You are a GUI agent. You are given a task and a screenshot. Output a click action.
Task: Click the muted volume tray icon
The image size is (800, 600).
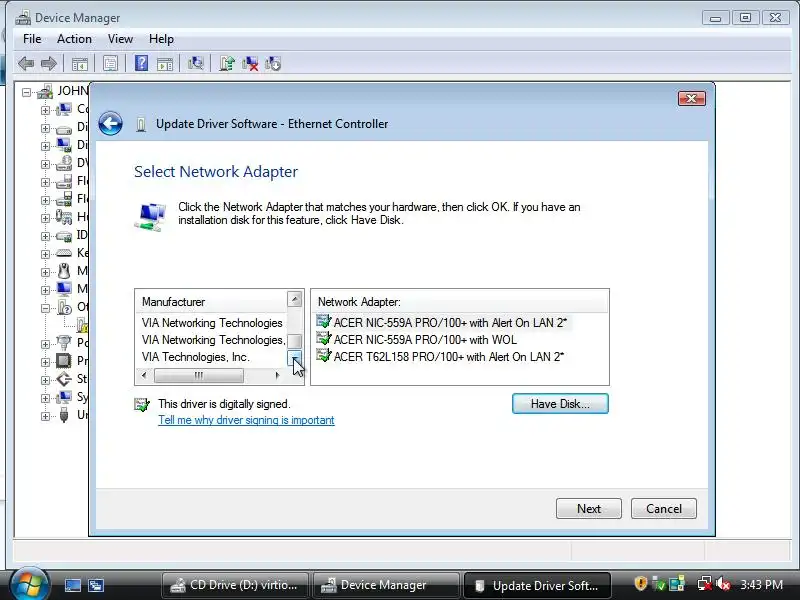[723, 584]
